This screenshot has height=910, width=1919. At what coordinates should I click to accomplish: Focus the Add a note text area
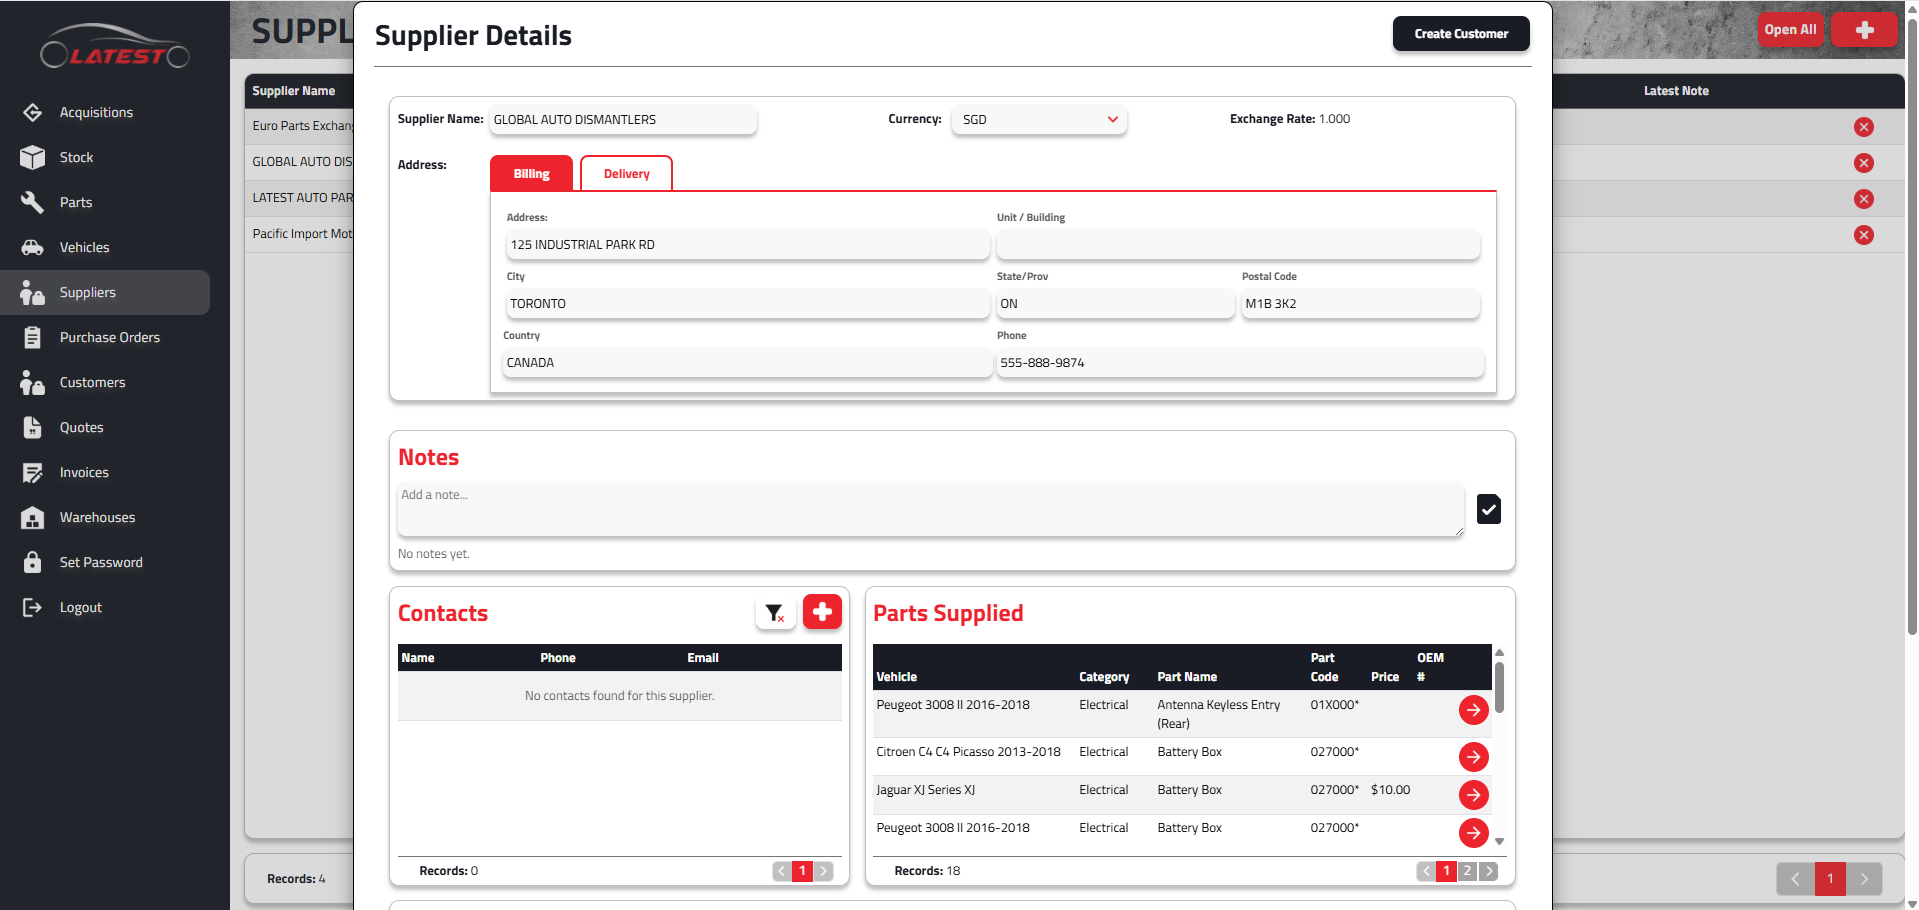pos(931,509)
